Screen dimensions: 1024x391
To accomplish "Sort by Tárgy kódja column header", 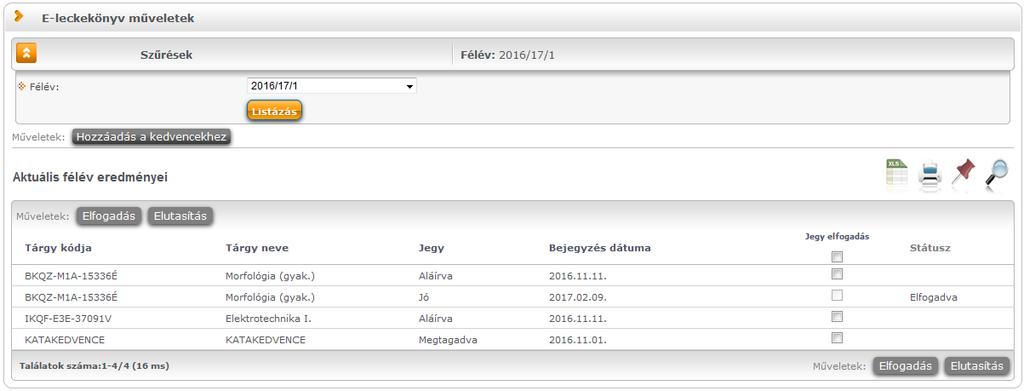I will point(58,248).
